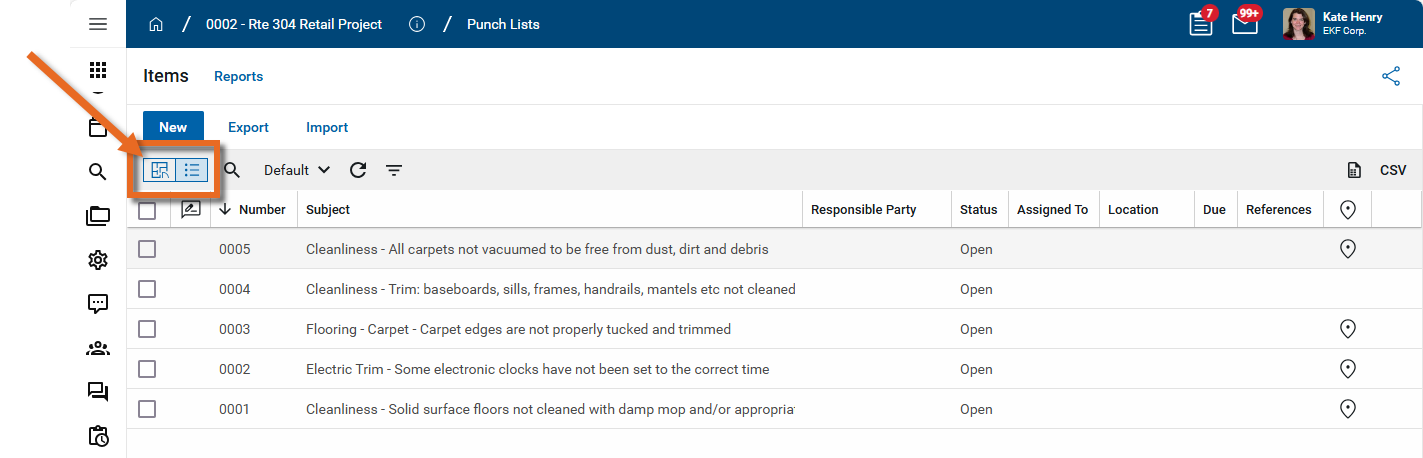Click the New button
The height and width of the screenshot is (458, 1423).
click(173, 127)
